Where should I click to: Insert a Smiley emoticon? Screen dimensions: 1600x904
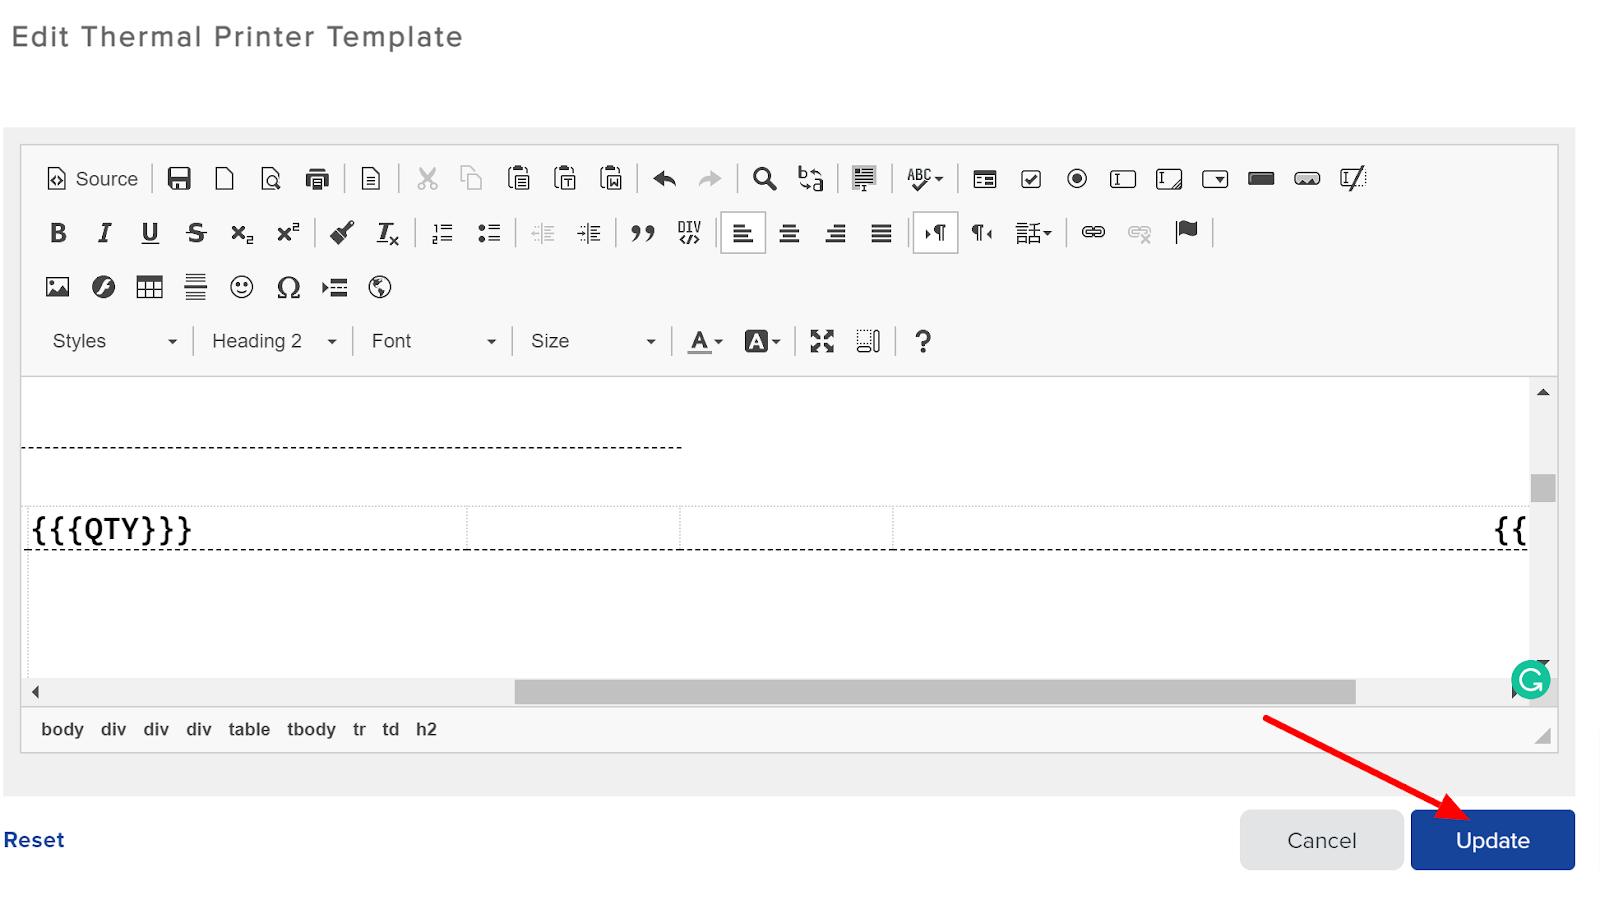tap(241, 287)
